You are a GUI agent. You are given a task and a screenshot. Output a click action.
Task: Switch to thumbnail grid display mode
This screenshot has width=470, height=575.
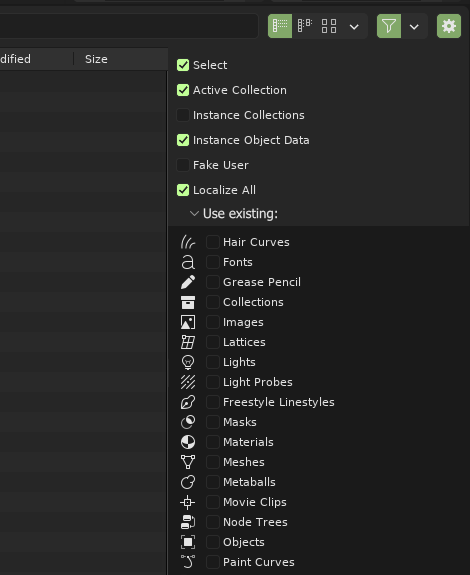click(x=329, y=26)
